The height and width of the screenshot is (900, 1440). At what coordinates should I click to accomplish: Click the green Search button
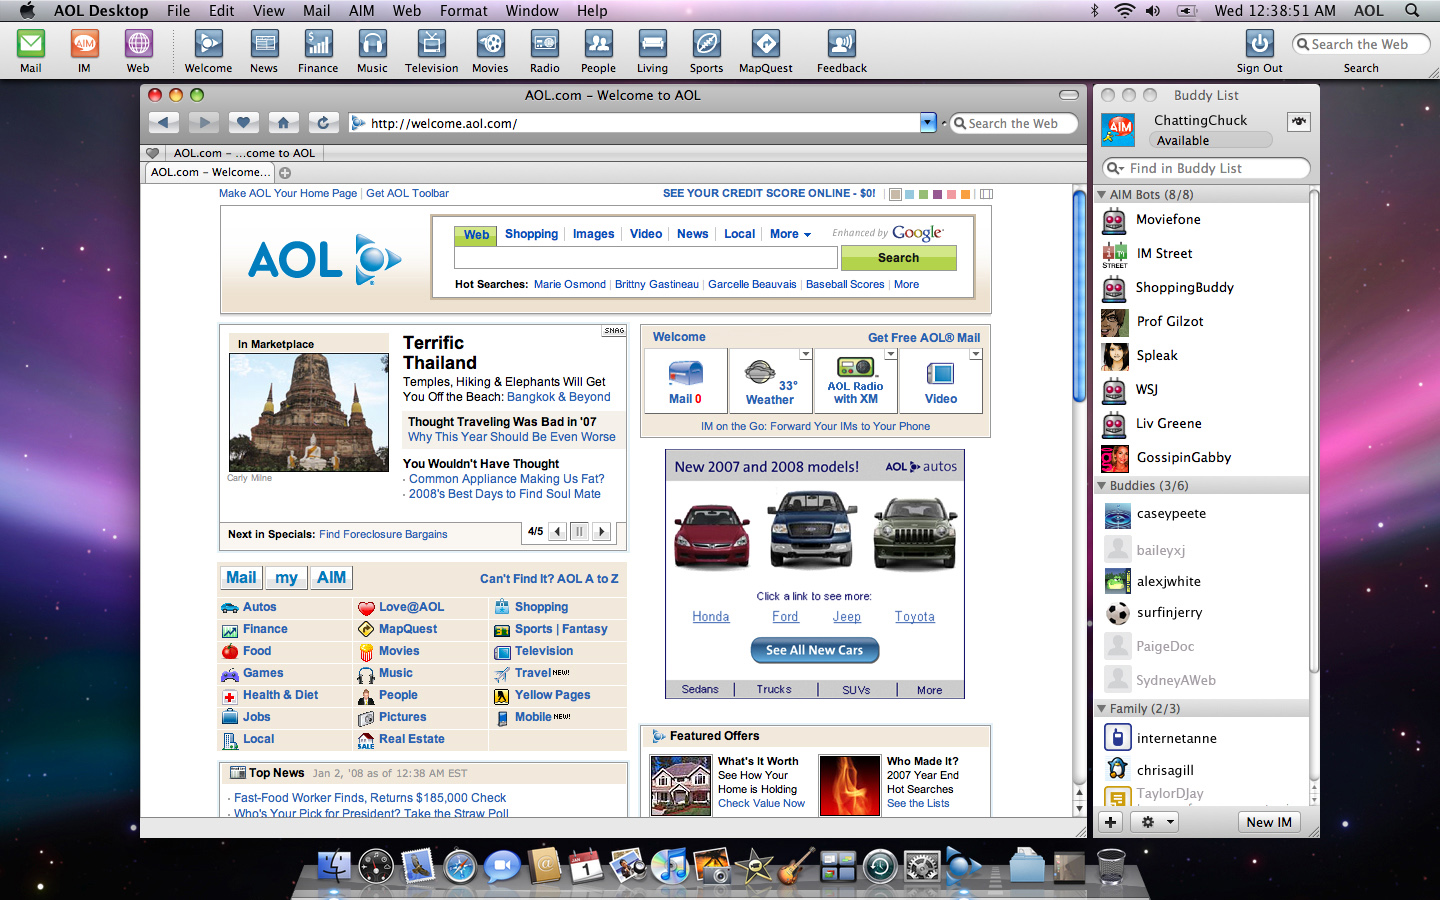pyautogui.click(x=898, y=257)
